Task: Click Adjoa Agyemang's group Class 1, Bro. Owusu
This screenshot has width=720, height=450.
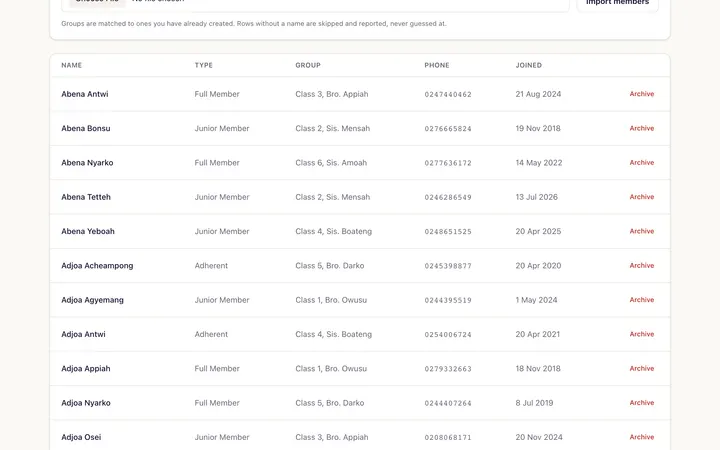Action: [x=331, y=300]
